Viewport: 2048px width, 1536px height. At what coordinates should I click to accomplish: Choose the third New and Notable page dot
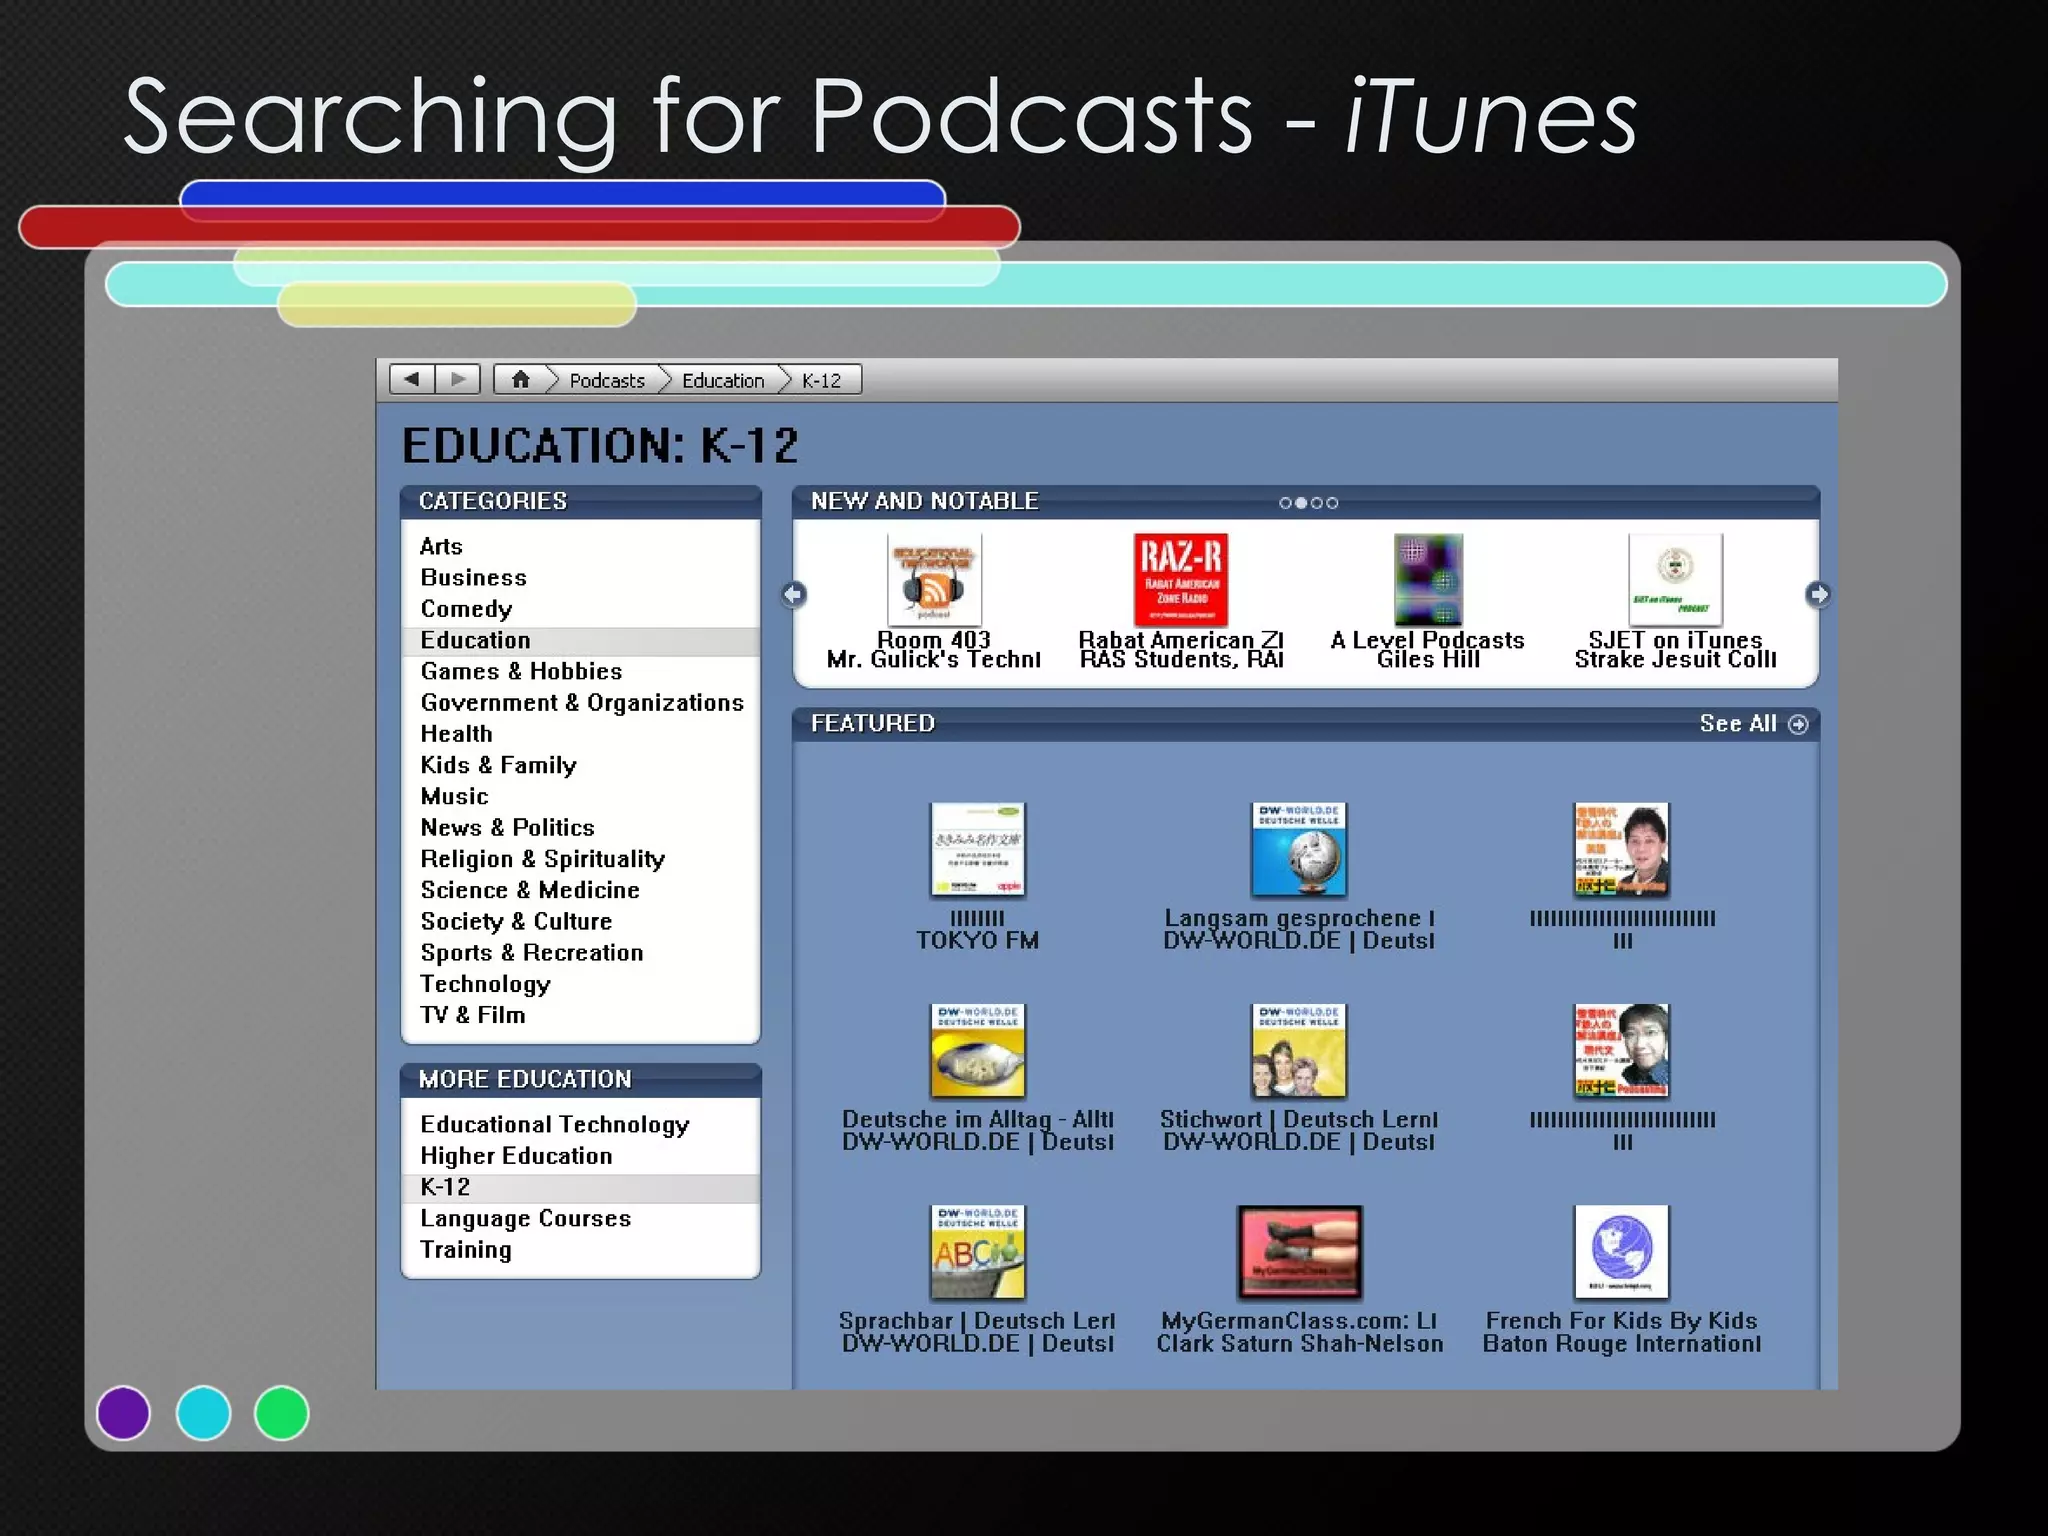1317,503
